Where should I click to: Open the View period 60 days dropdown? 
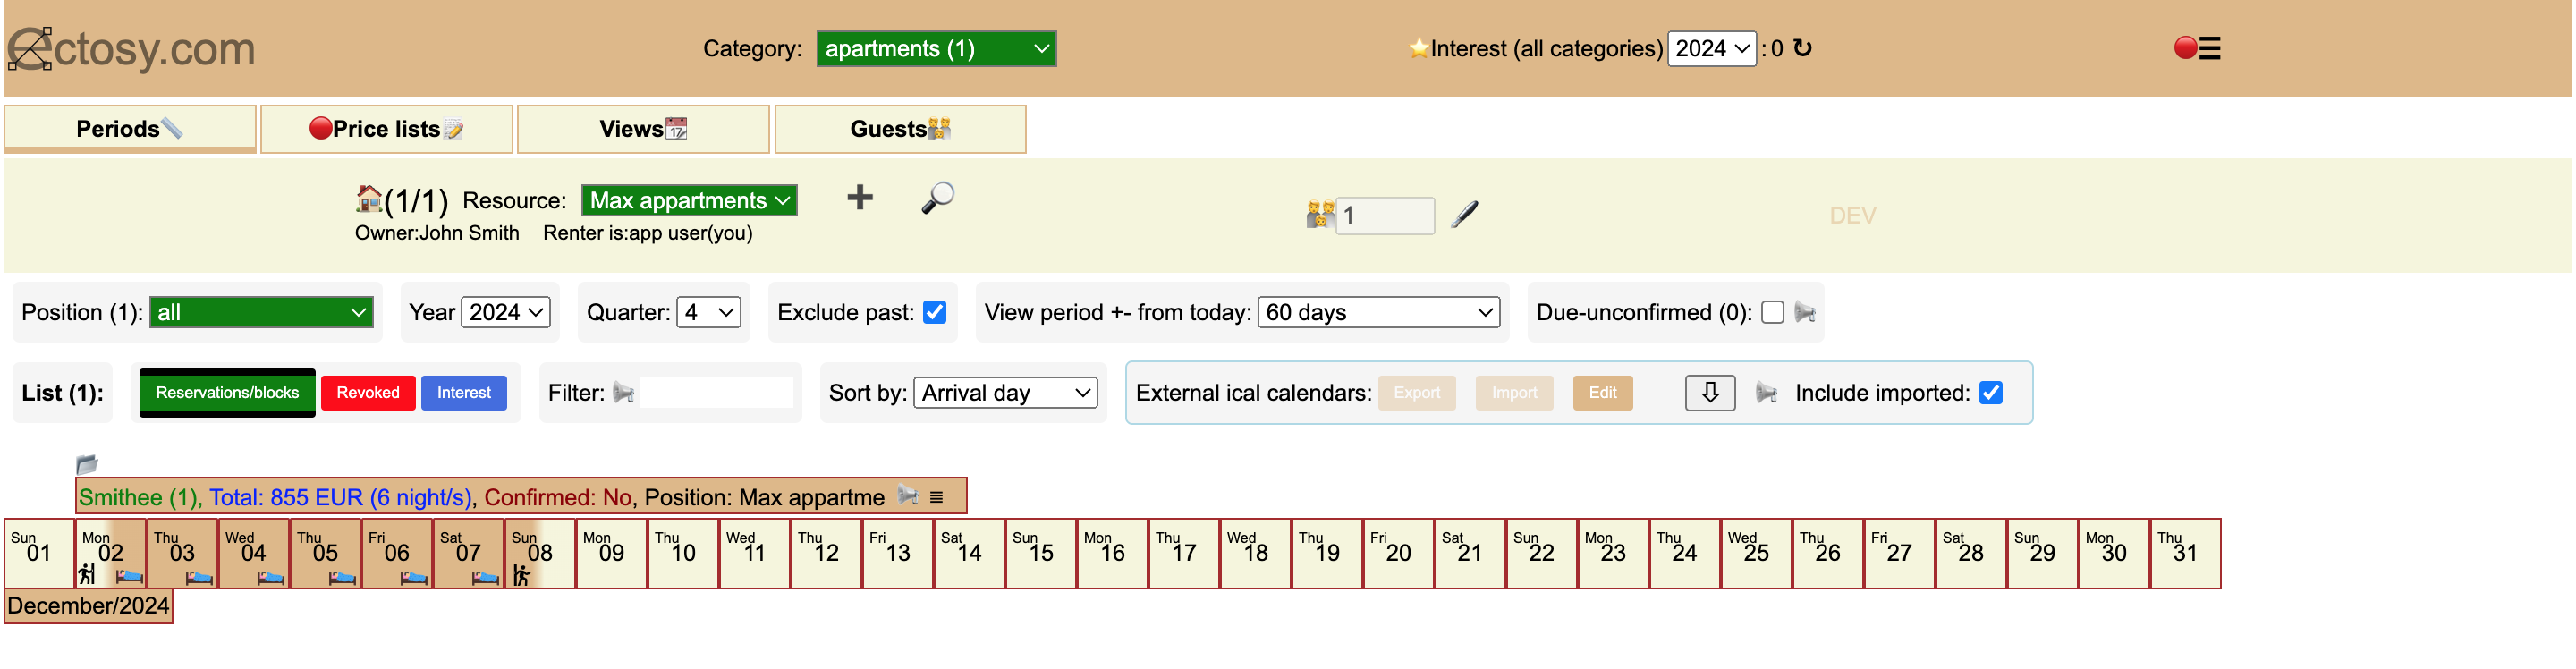point(1378,312)
